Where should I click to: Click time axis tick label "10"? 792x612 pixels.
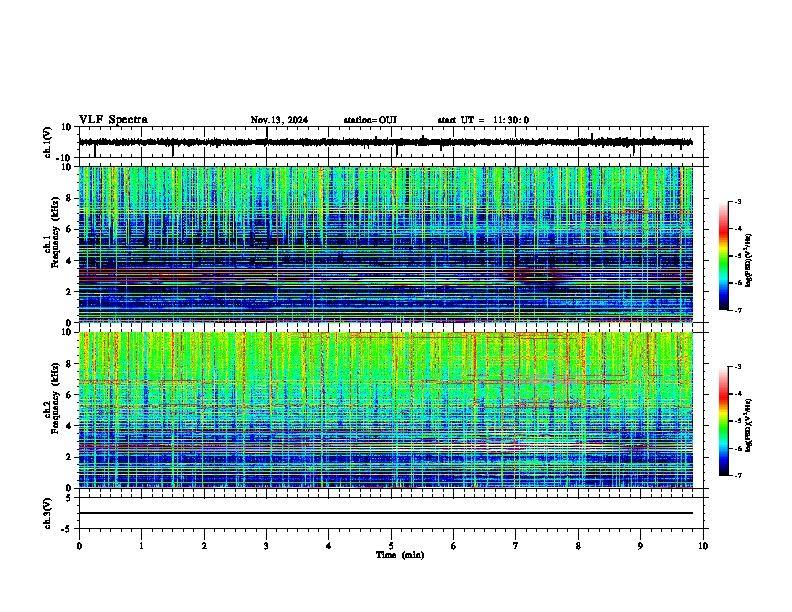703,546
